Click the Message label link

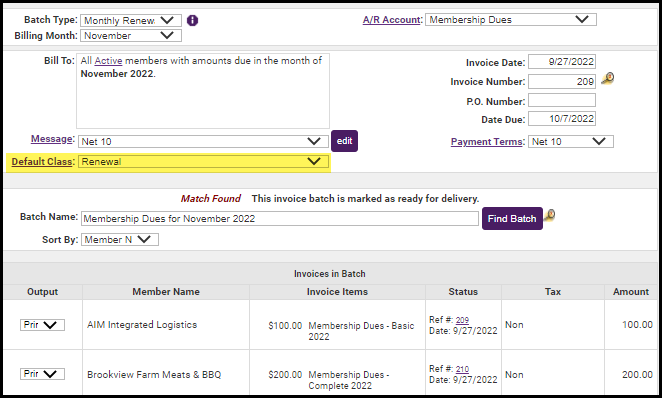coord(52,139)
